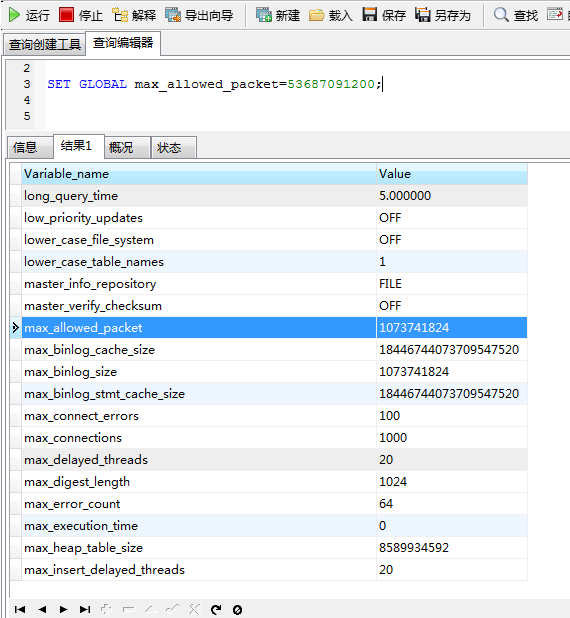This screenshot has width=570, height=618.
Task: Run the query with the 运行 button
Action: (x=29, y=15)
